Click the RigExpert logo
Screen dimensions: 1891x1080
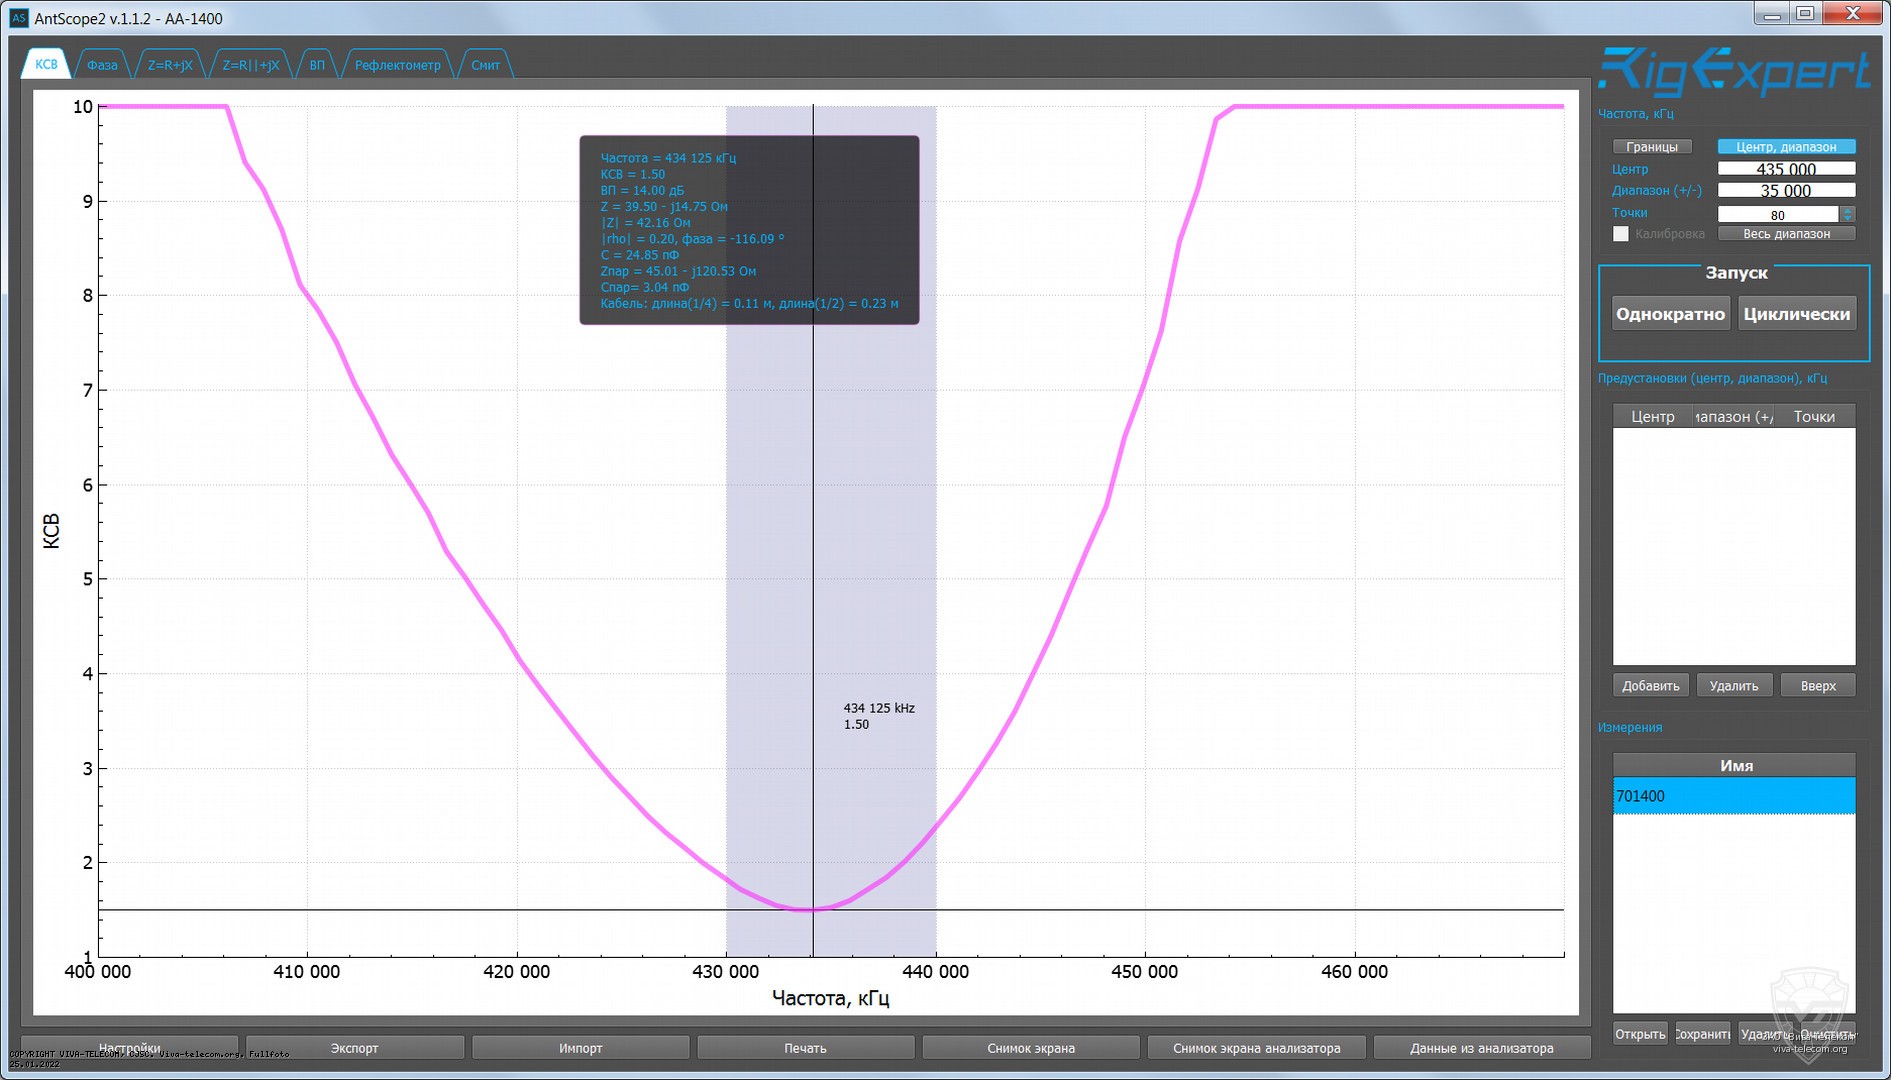click(1733, 73)
